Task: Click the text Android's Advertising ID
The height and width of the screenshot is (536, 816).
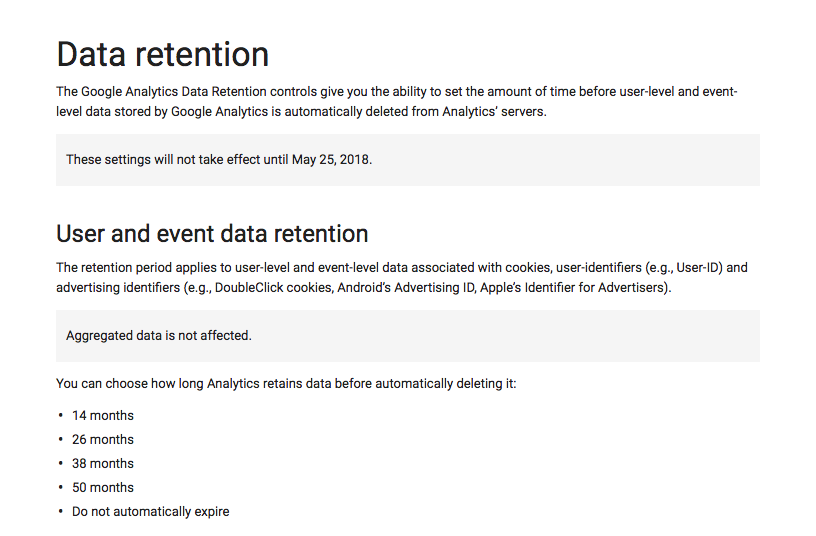Action: (406, 287)
